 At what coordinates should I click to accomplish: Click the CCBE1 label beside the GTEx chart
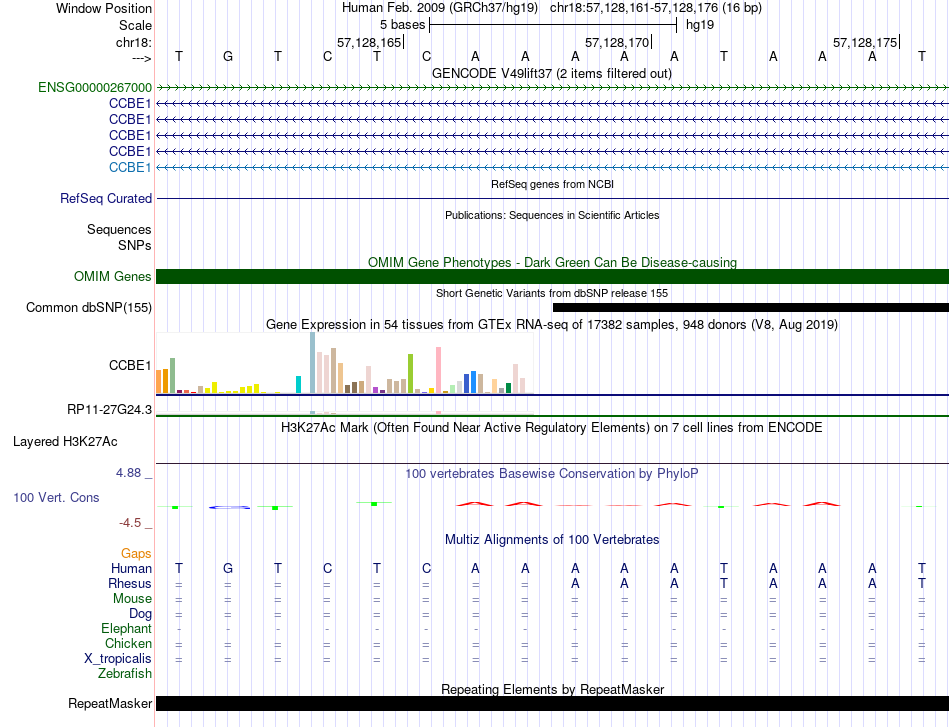[x=130, y=365]
